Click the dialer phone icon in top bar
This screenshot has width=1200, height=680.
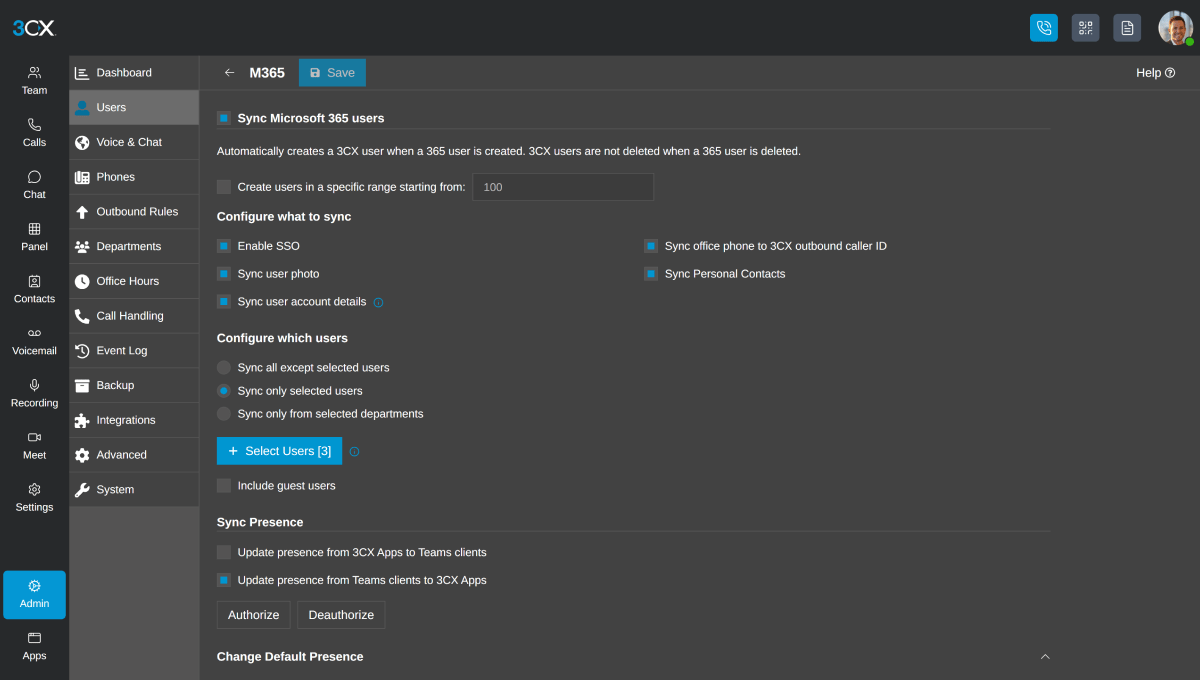click(x=1044, y=28)
